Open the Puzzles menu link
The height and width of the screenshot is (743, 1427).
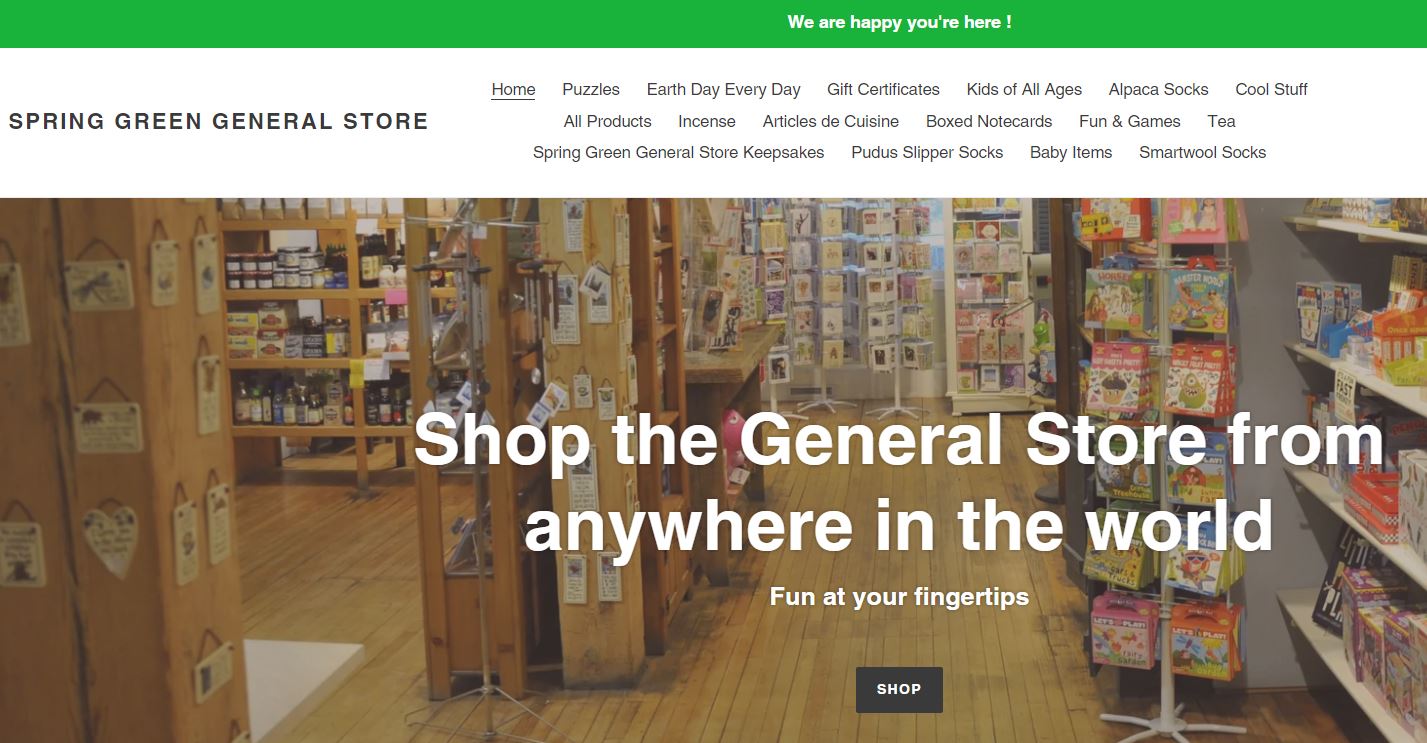[591, 89]
